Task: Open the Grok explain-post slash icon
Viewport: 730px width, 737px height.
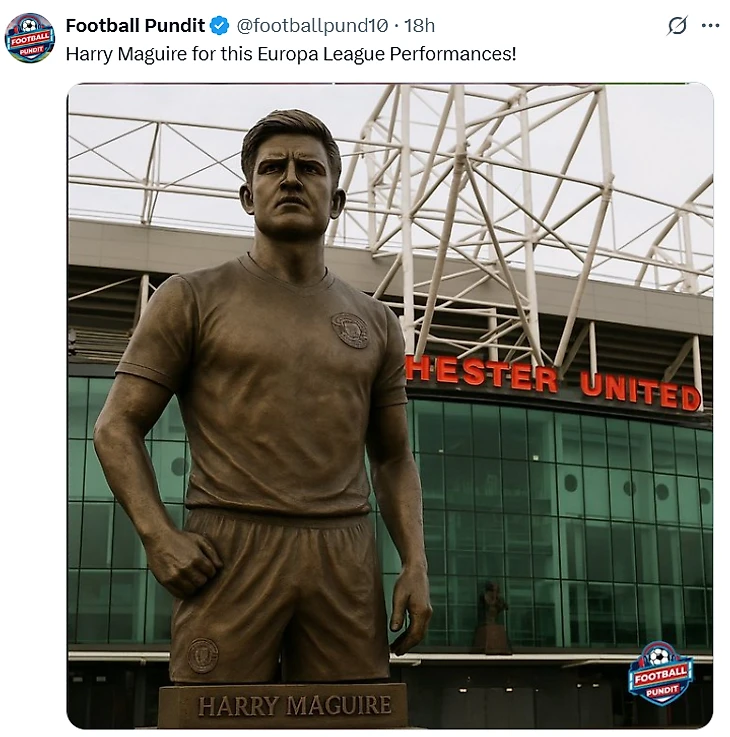Action: click(x=677, y=25)
